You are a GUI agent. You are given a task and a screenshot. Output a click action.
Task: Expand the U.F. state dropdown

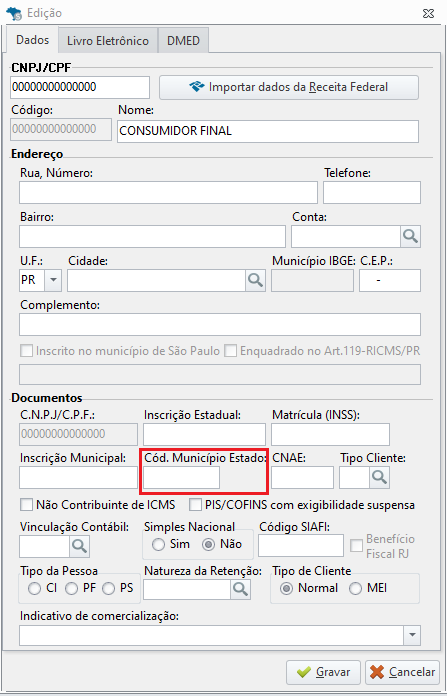coord(53,281)
